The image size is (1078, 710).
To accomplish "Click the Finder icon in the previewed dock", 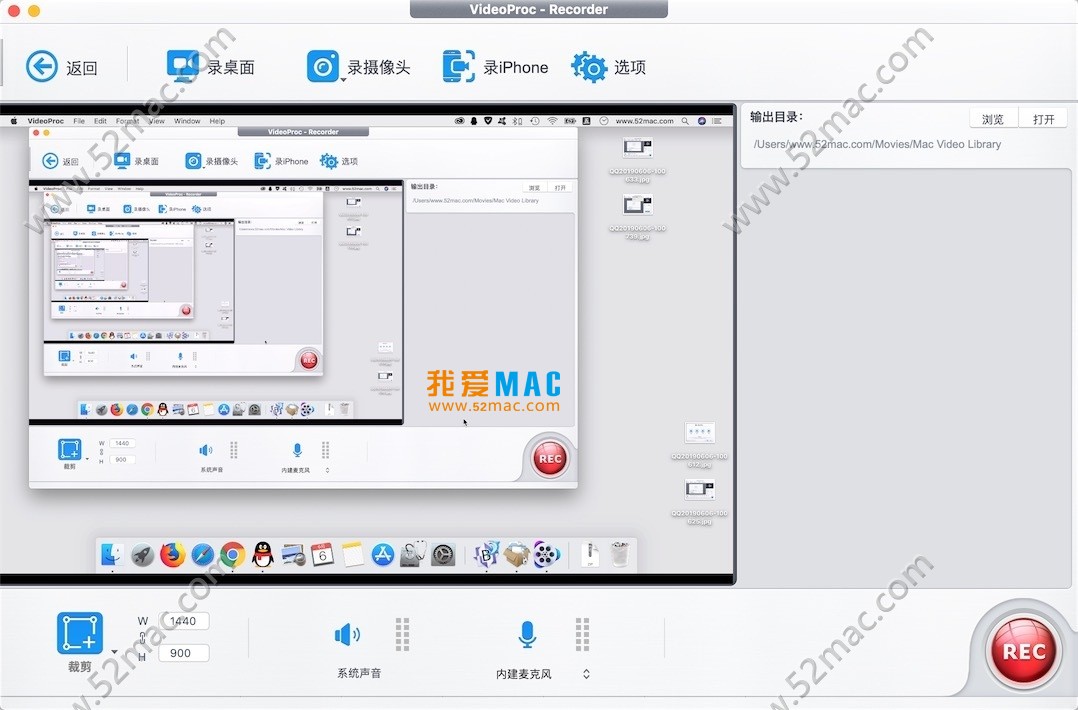I will click(111, 554).
